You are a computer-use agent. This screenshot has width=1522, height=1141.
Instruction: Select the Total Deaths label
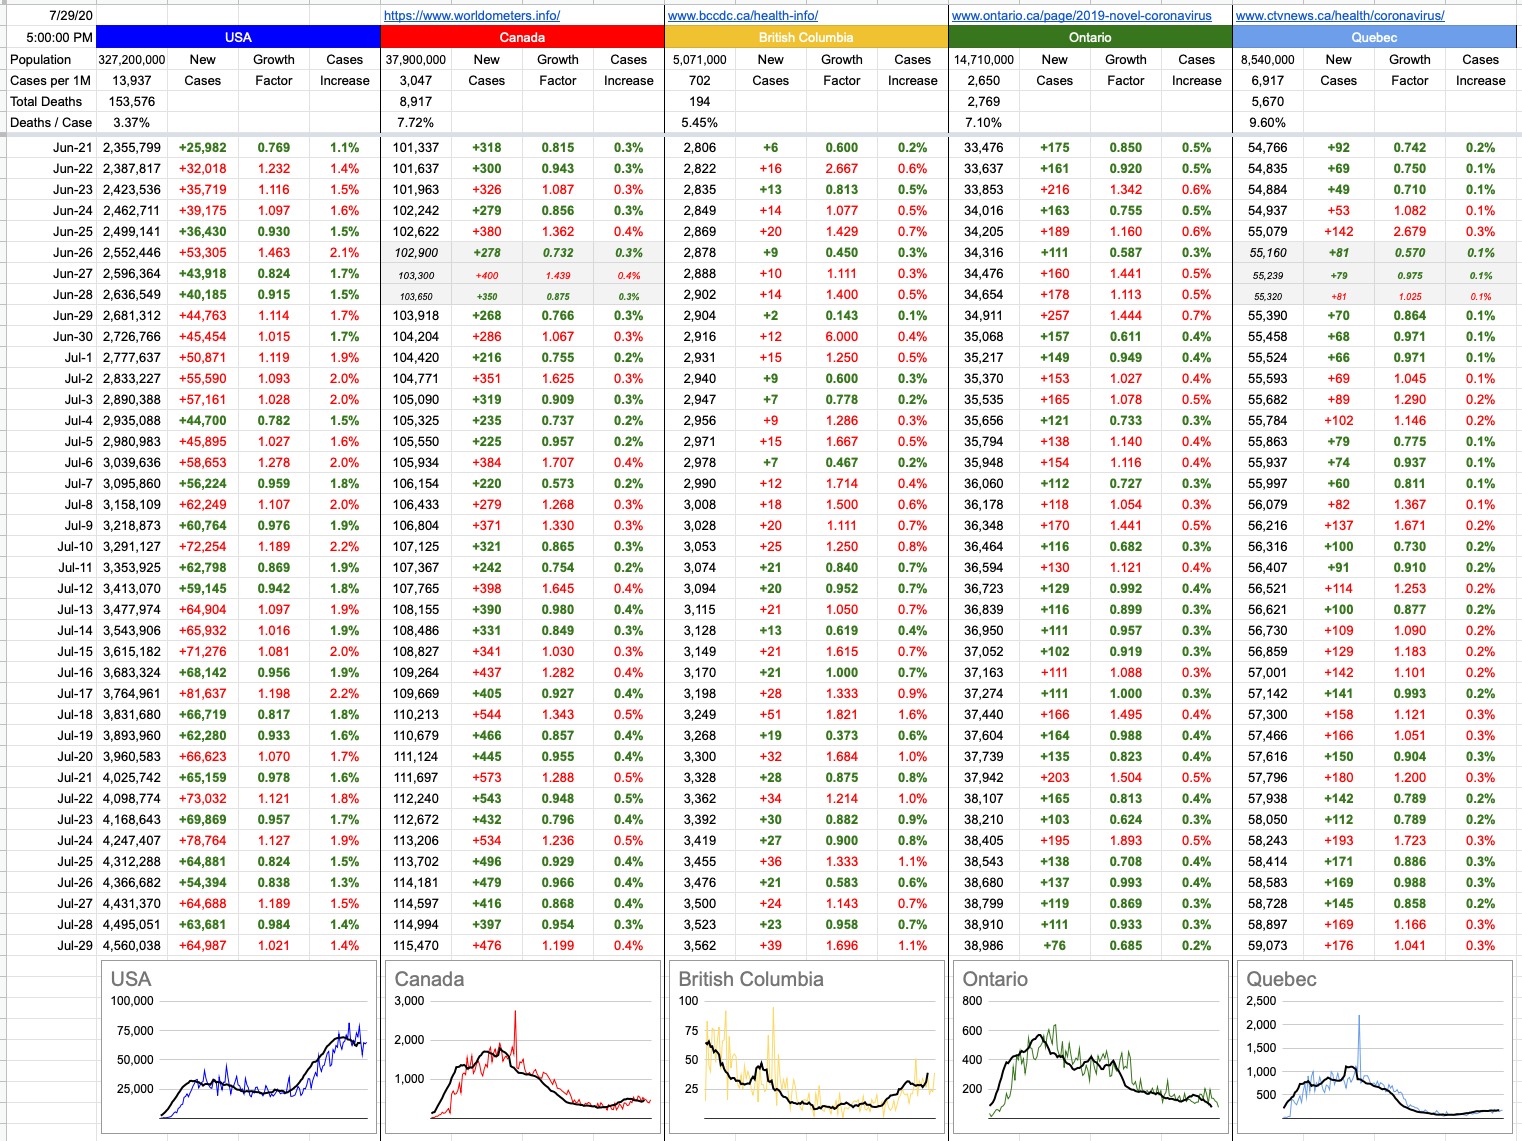click(46, 101)
